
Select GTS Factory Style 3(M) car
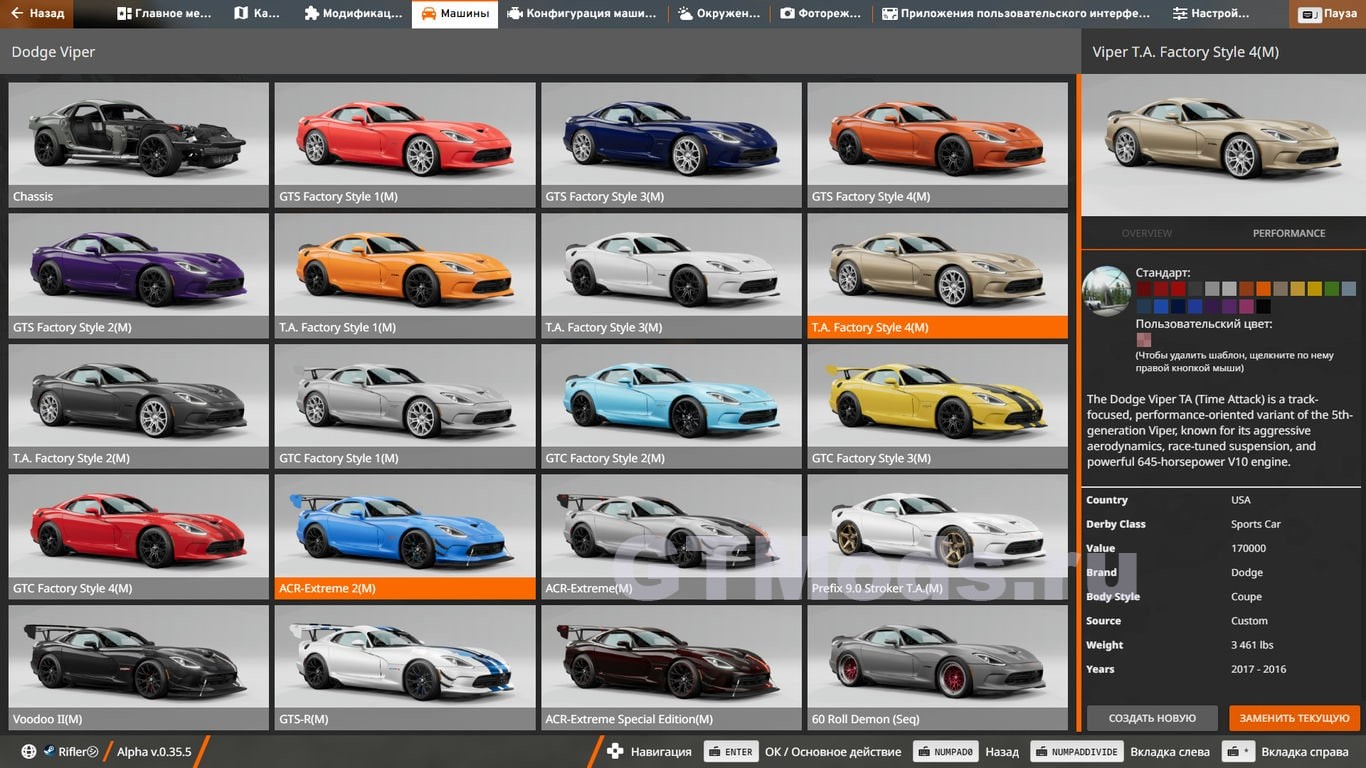[671, 144]
